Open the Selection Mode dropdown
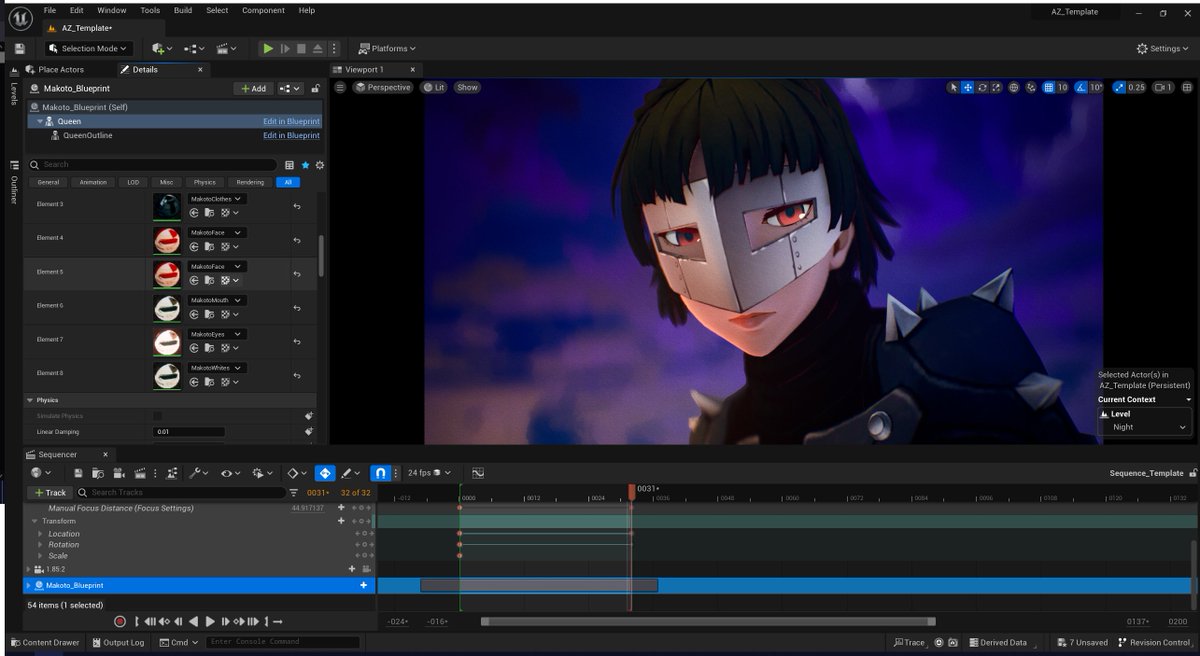The height and width of the screenshot is (656, 1200). coord(88,48)
